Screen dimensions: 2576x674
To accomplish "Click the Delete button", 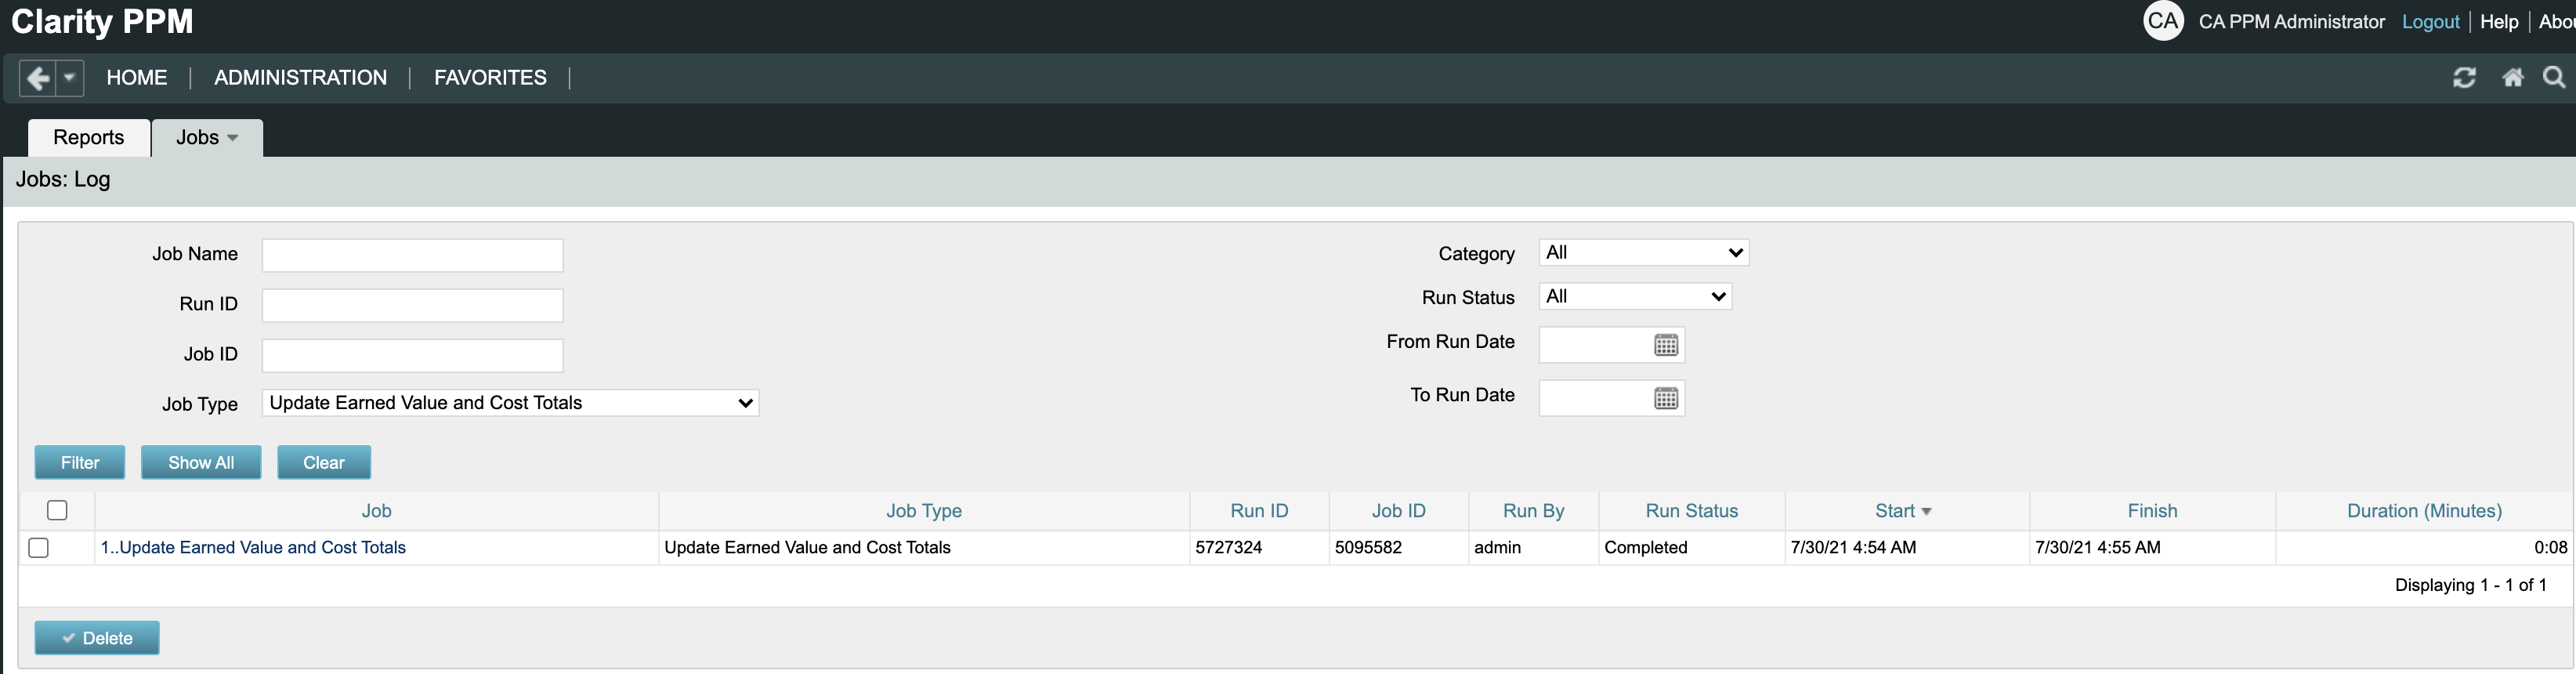I will (x=97, y=638).
